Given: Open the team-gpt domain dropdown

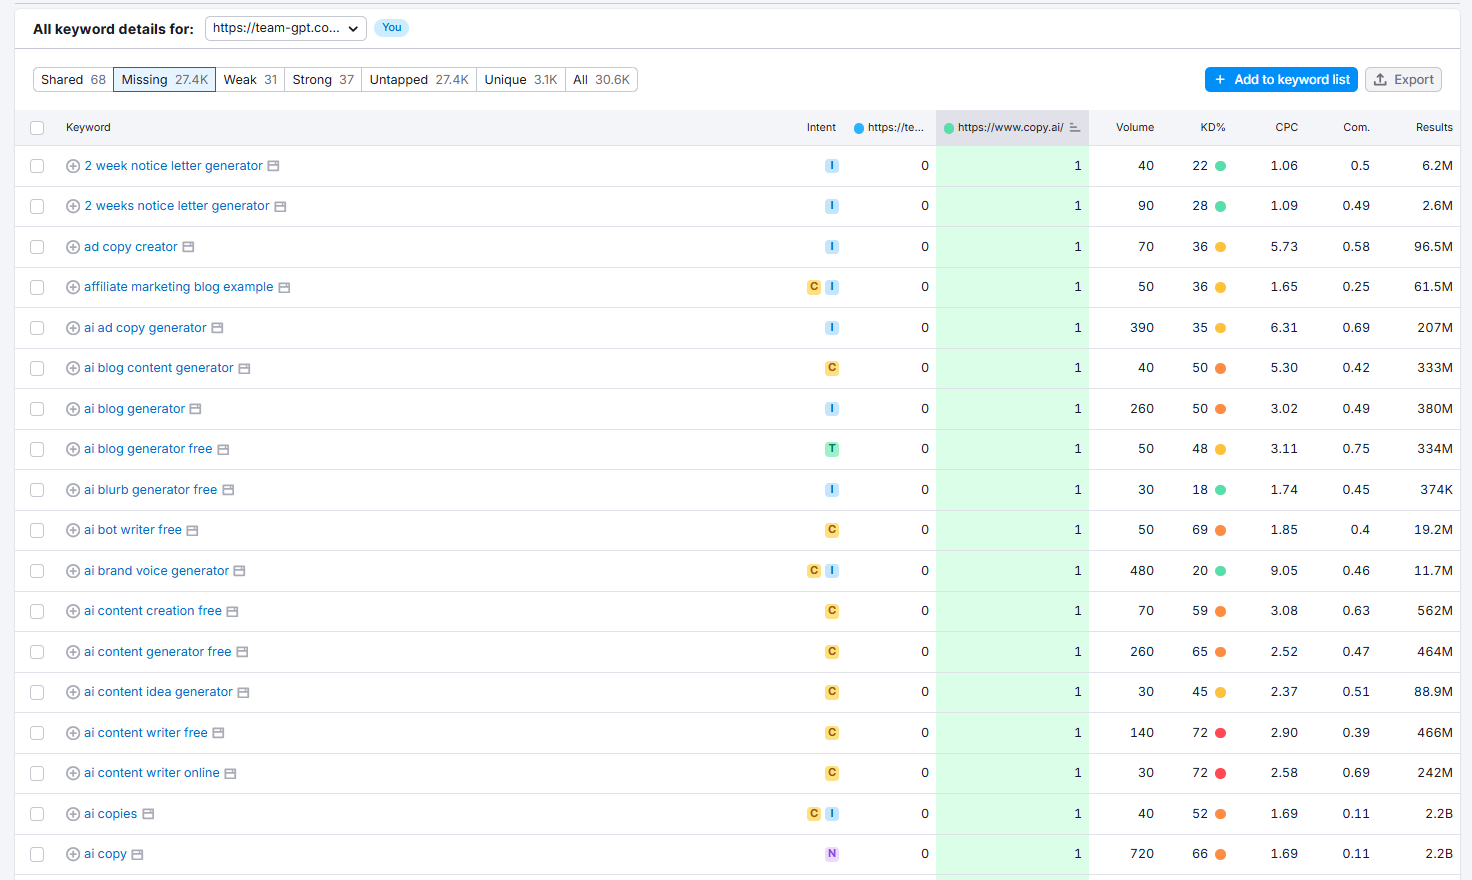Looking at the screenshot, I should point(285,28).
